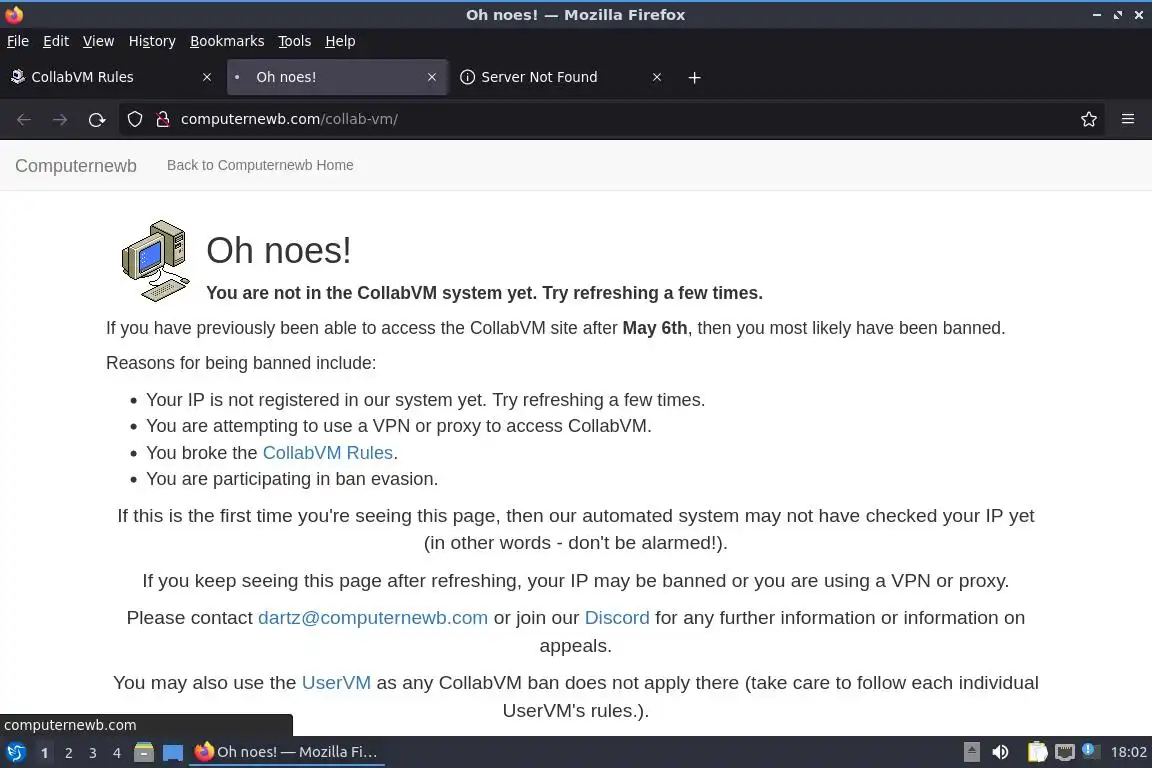The width and height of the screenshot is (1152, 768).
Task: Open the CollabVM Rules link
Action: tap(328, 453)
